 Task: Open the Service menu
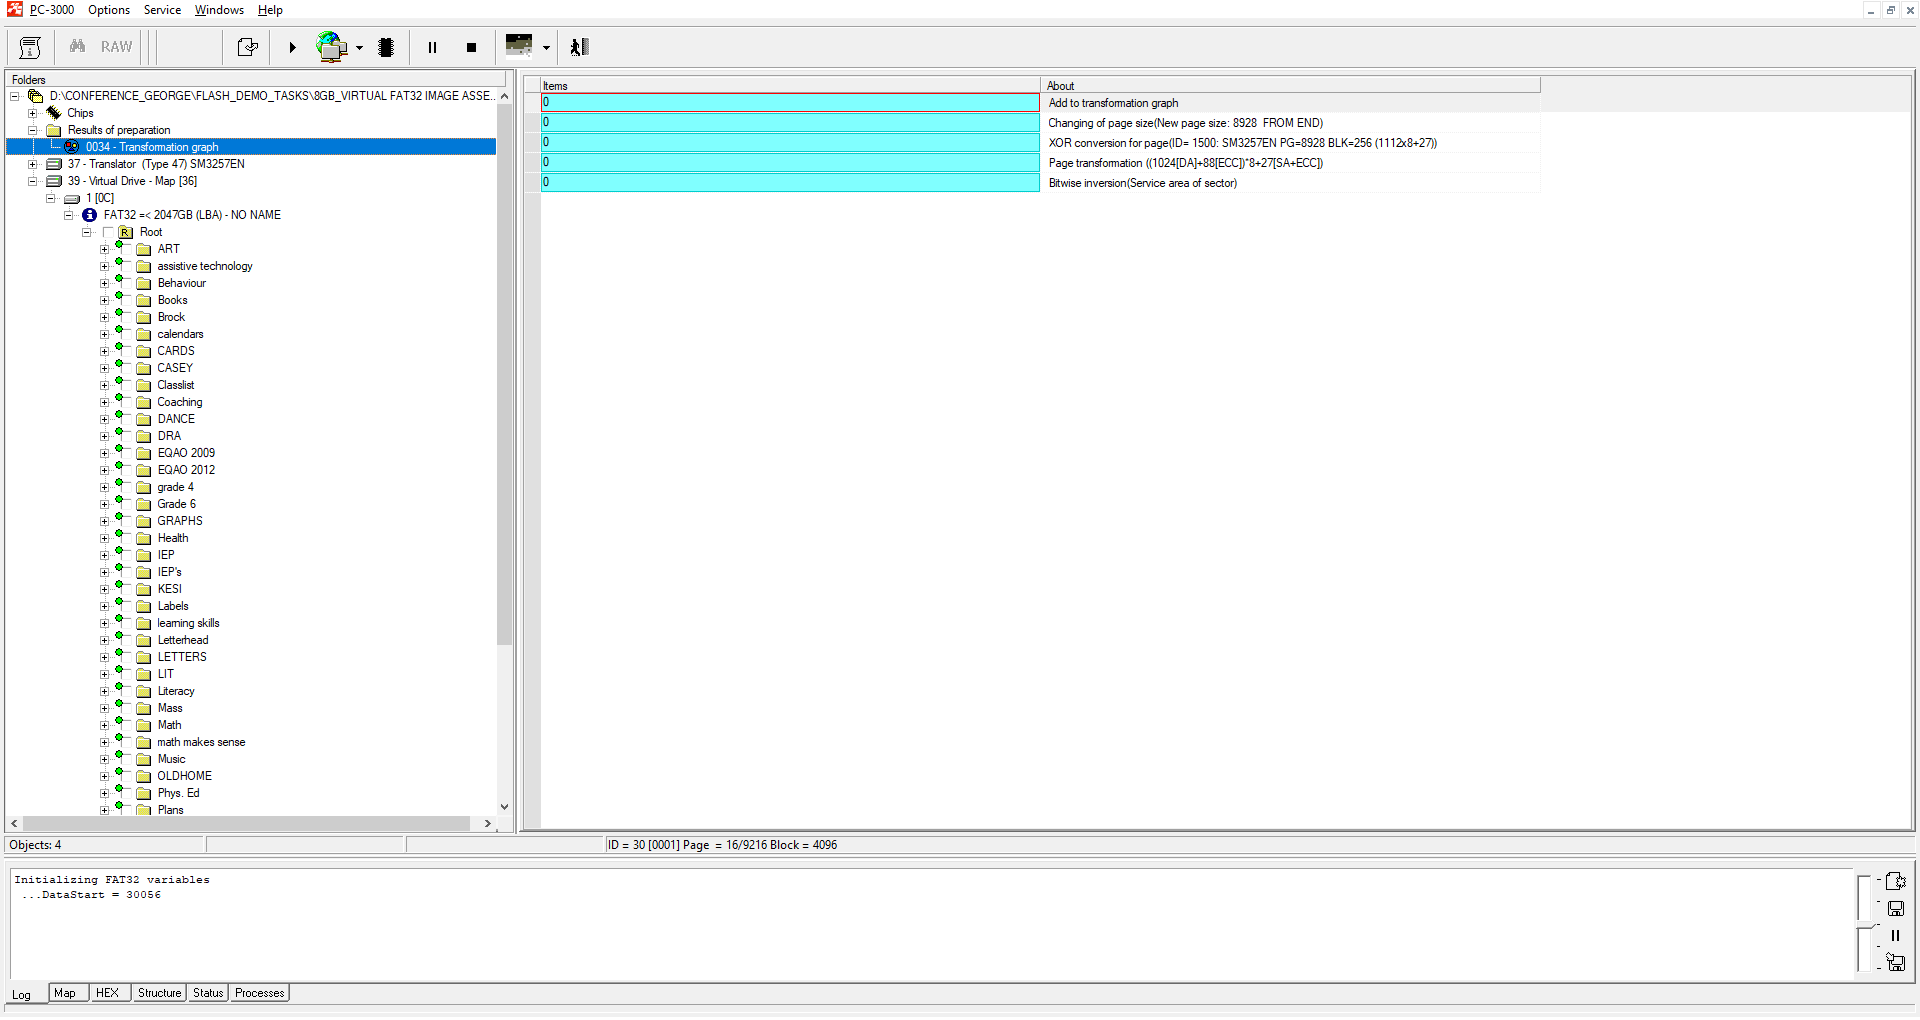click(x=162, y=10)
